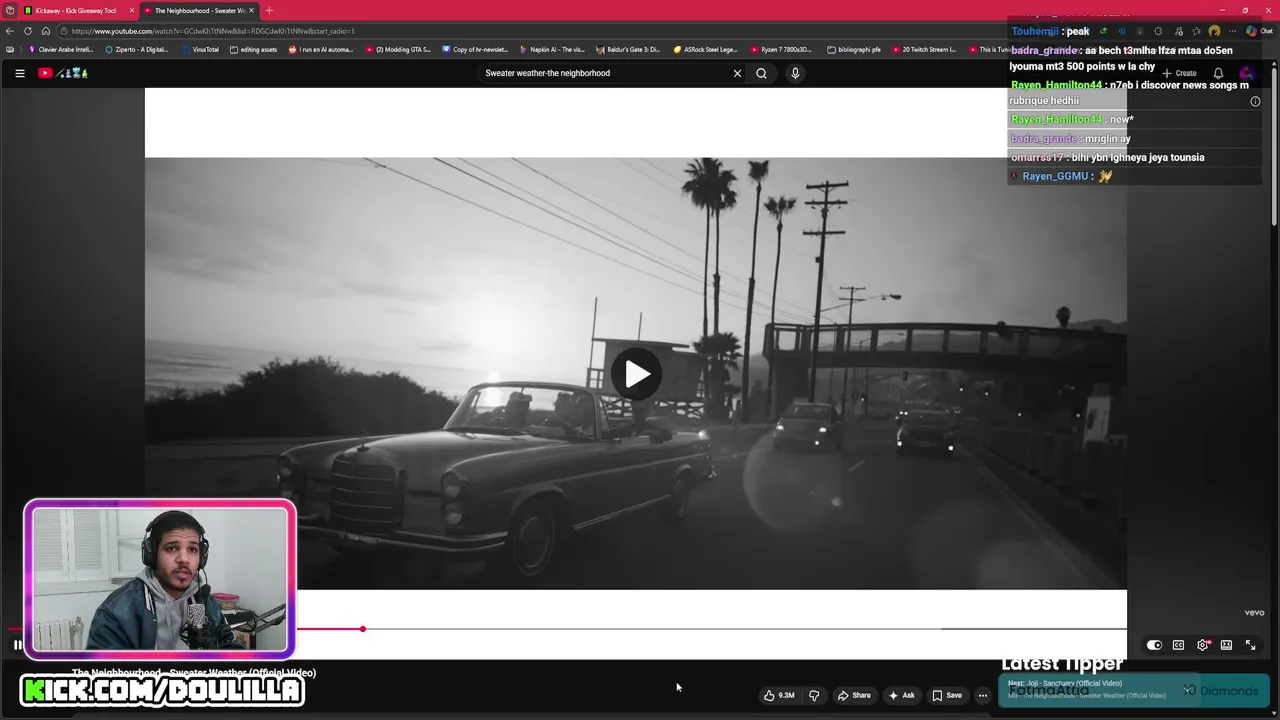Open the VirusTotal bookmark
Viewport: 1280px width, 720px height.
coord(200,49)
